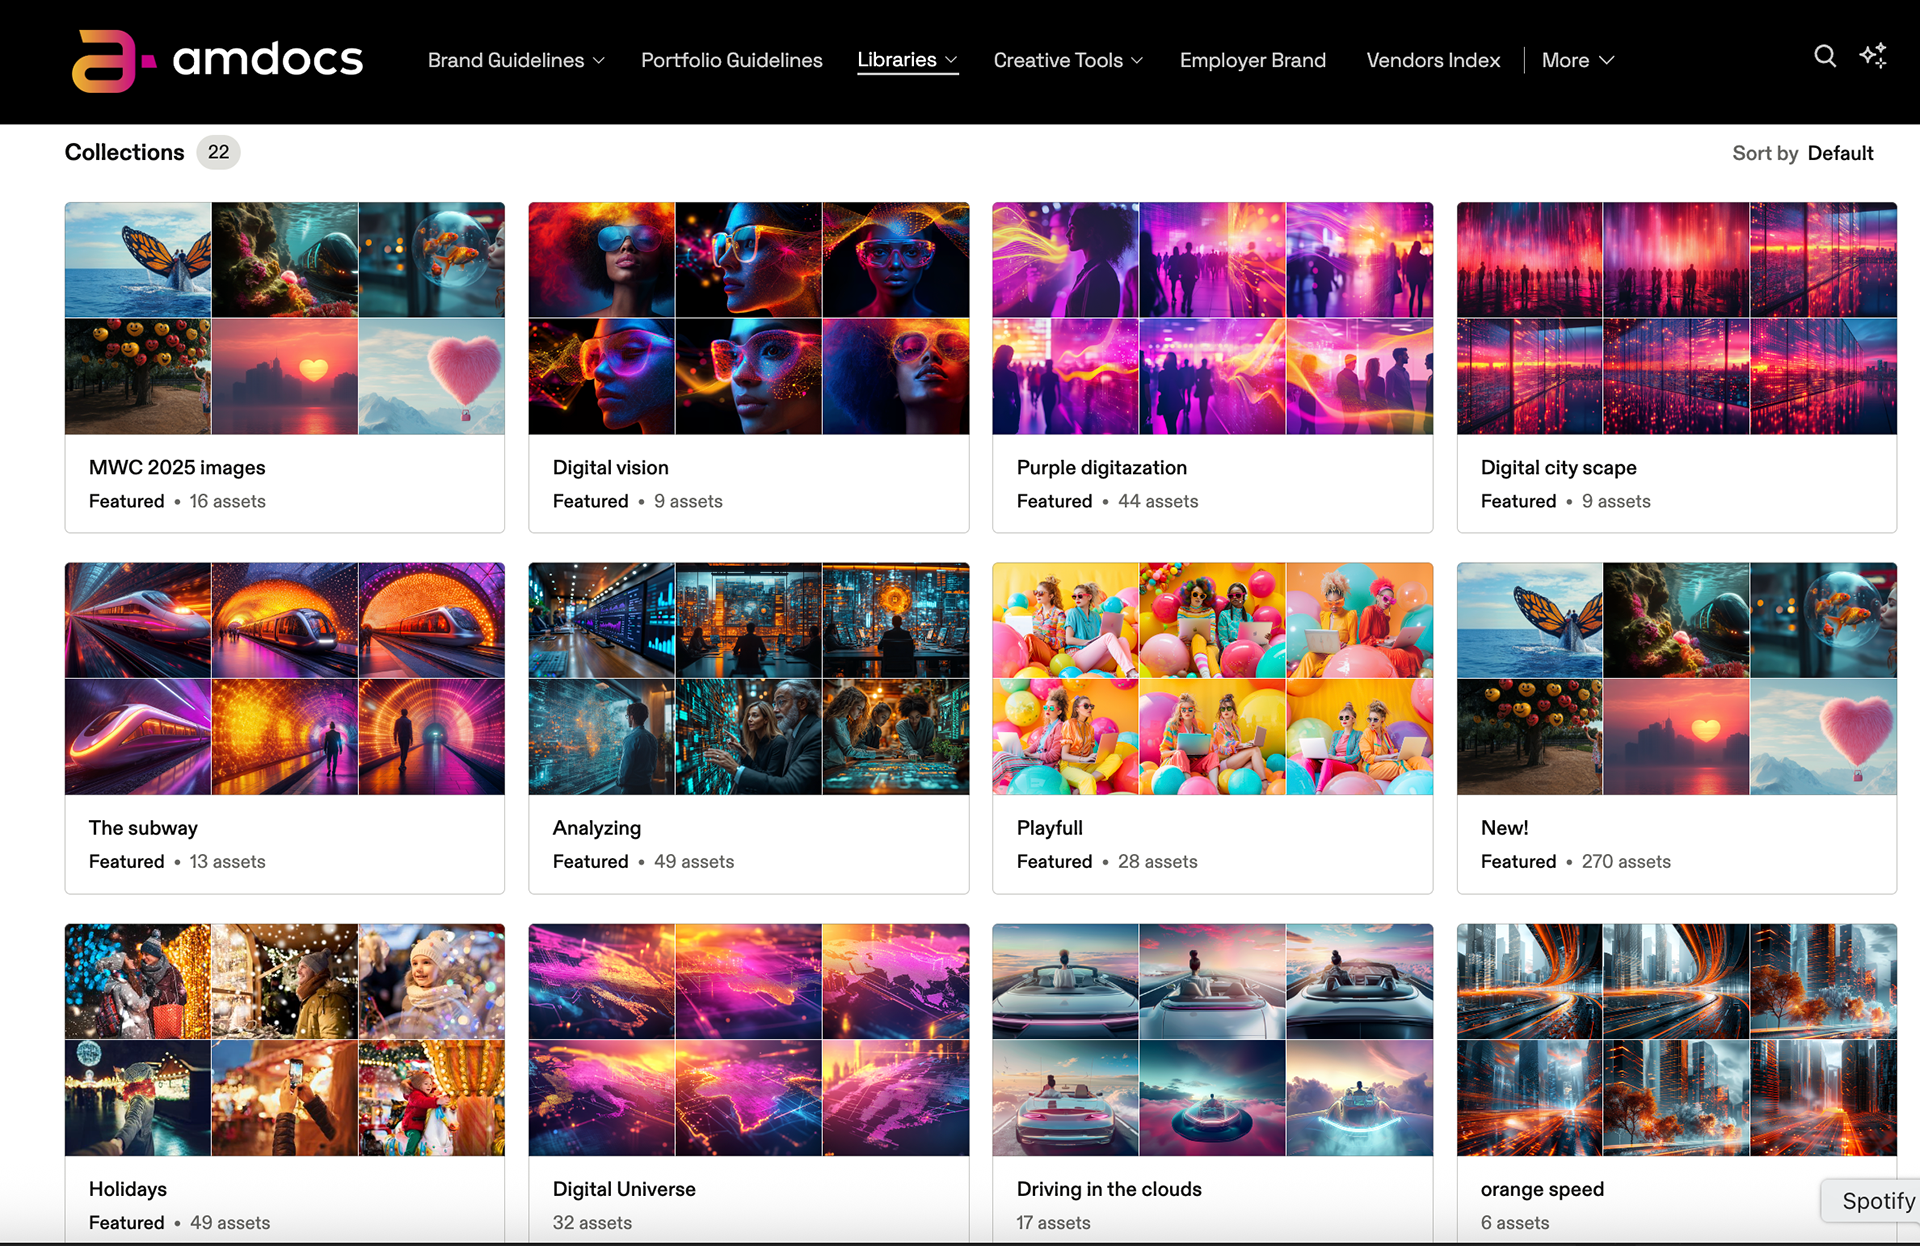Open the Employer Brand page
The width and height of the screenshot is (1920, 1246).
pyautogui.click(x=1252, y=61)
